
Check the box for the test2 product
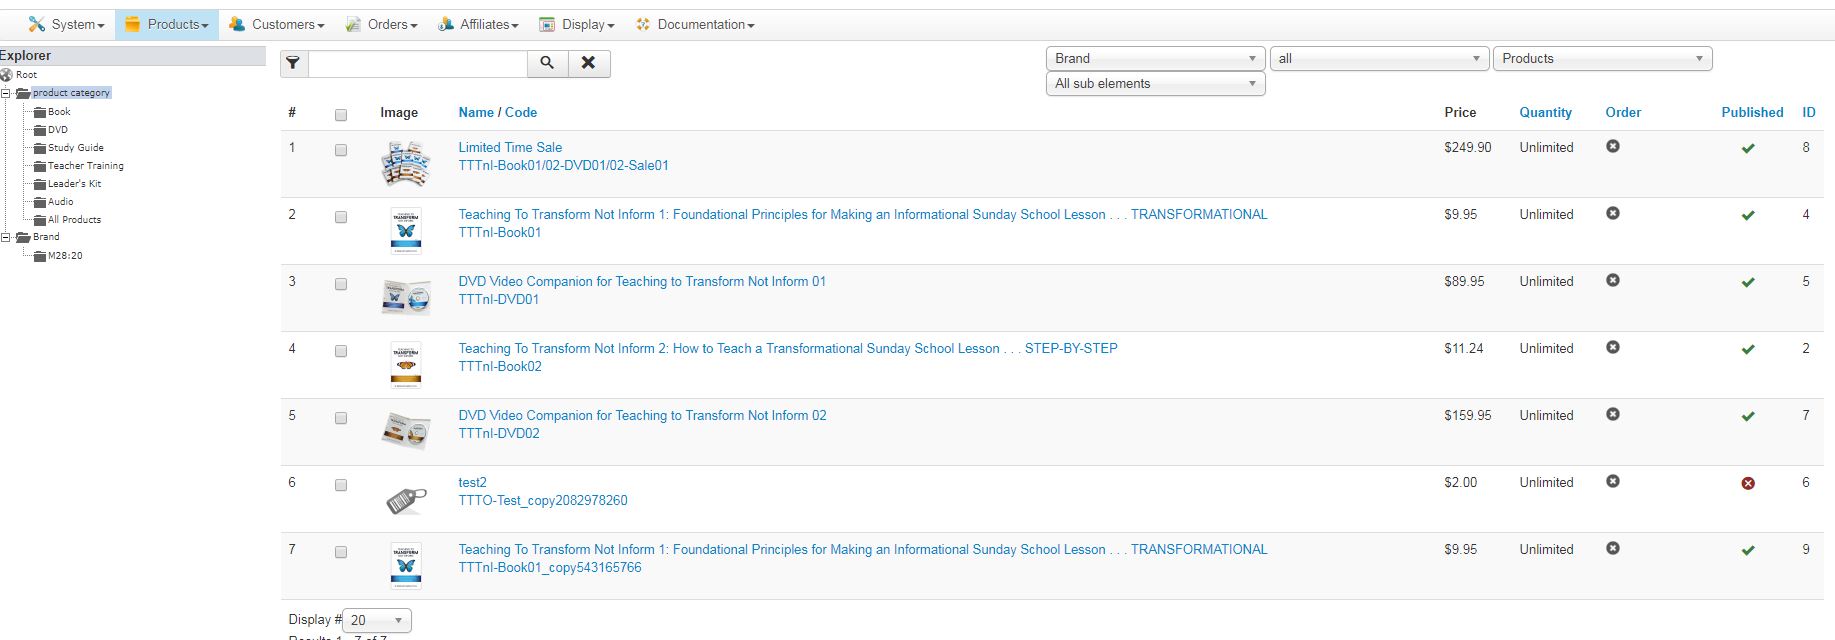(x=341, y=485)
